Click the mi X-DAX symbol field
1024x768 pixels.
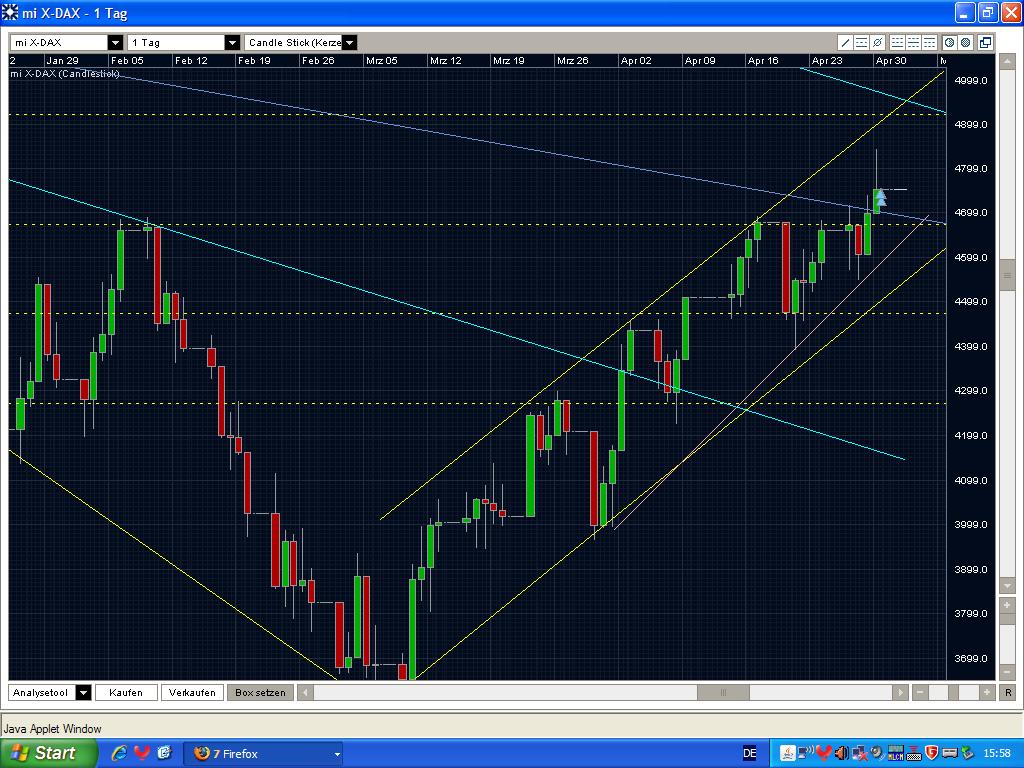pyautogui.click(x=59, y=42)
